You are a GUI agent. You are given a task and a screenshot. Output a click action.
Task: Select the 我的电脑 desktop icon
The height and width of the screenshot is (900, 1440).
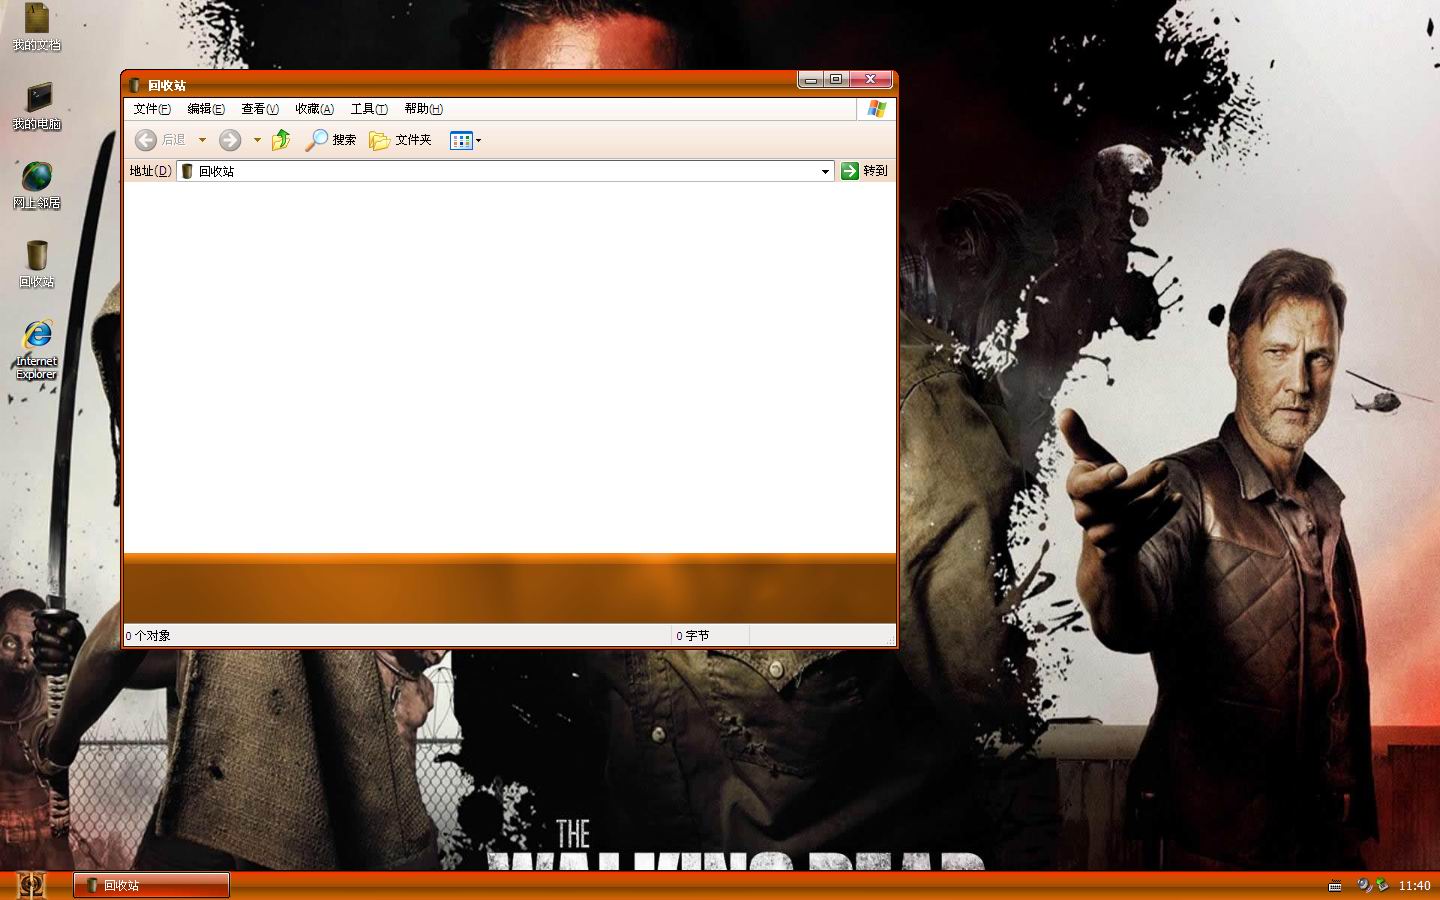[x=36, y=106]
